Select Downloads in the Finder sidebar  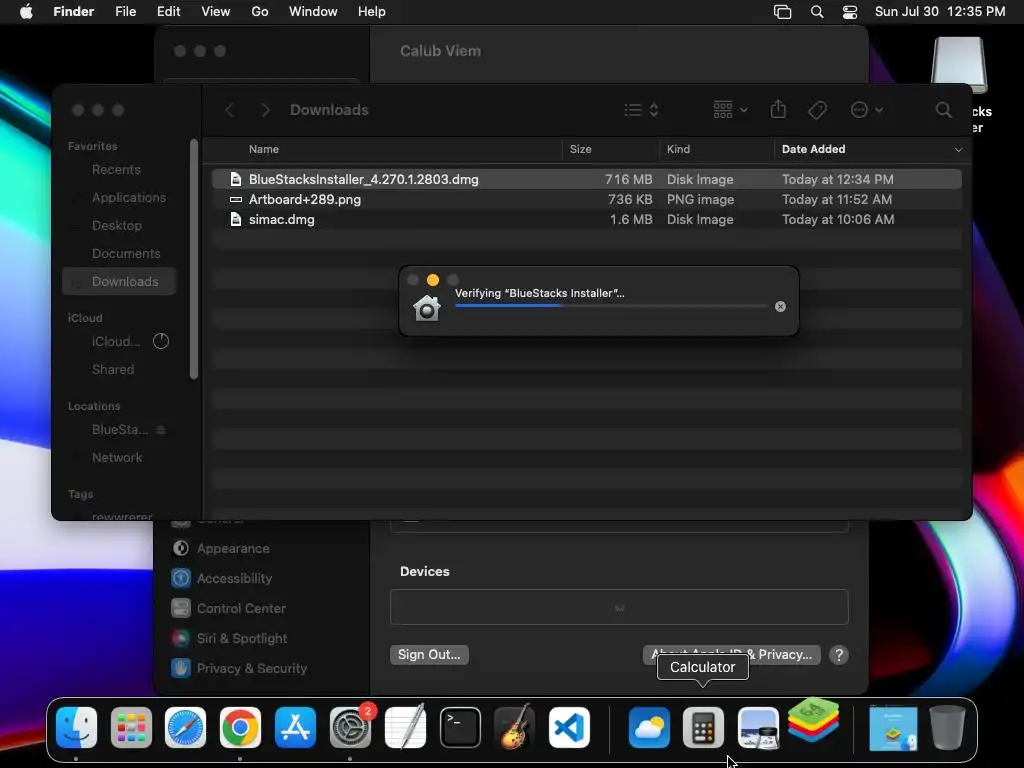click(x=119, y=281)
